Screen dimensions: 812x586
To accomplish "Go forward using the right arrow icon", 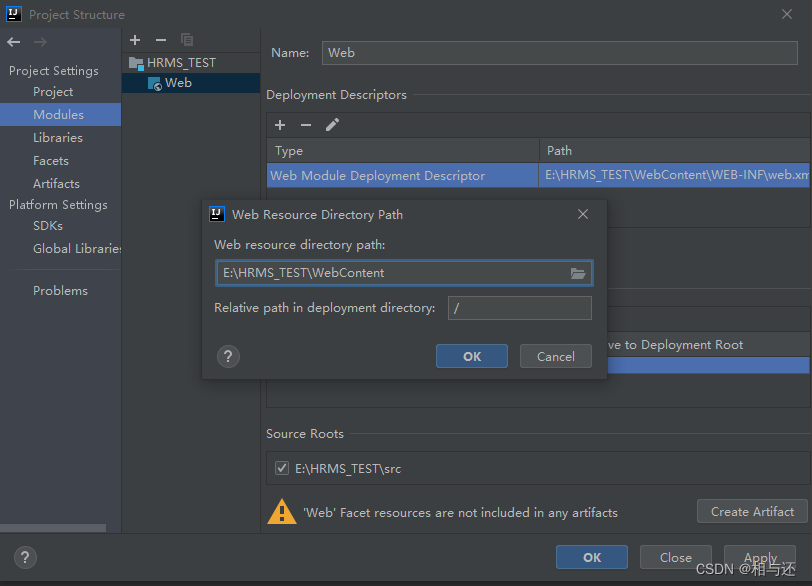I will coord(40,42).
